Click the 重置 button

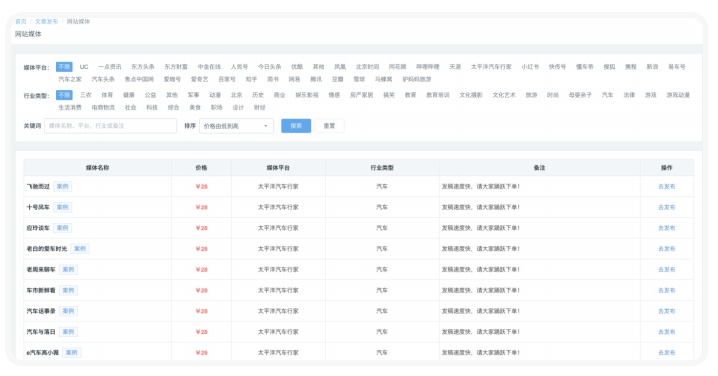point(329,126)
